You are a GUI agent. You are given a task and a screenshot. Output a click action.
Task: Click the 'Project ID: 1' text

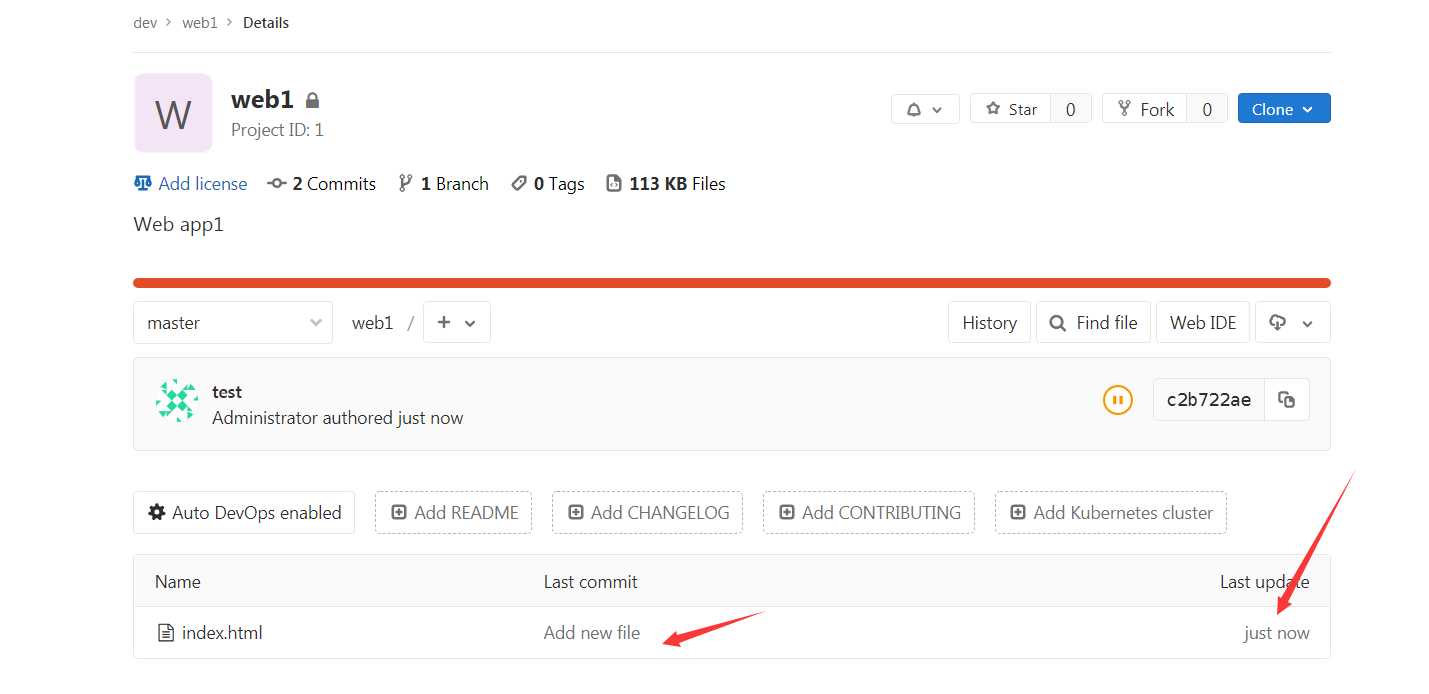[x=277, y=130]
